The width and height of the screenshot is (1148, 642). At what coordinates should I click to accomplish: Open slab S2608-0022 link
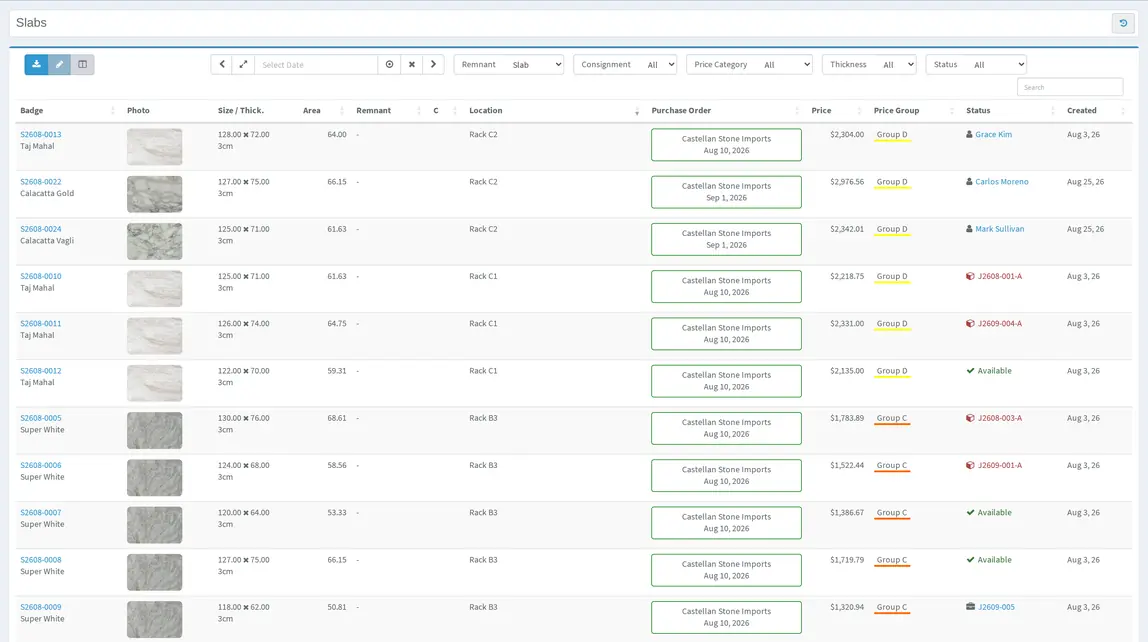pyautogui.click(x=41, y=182)
